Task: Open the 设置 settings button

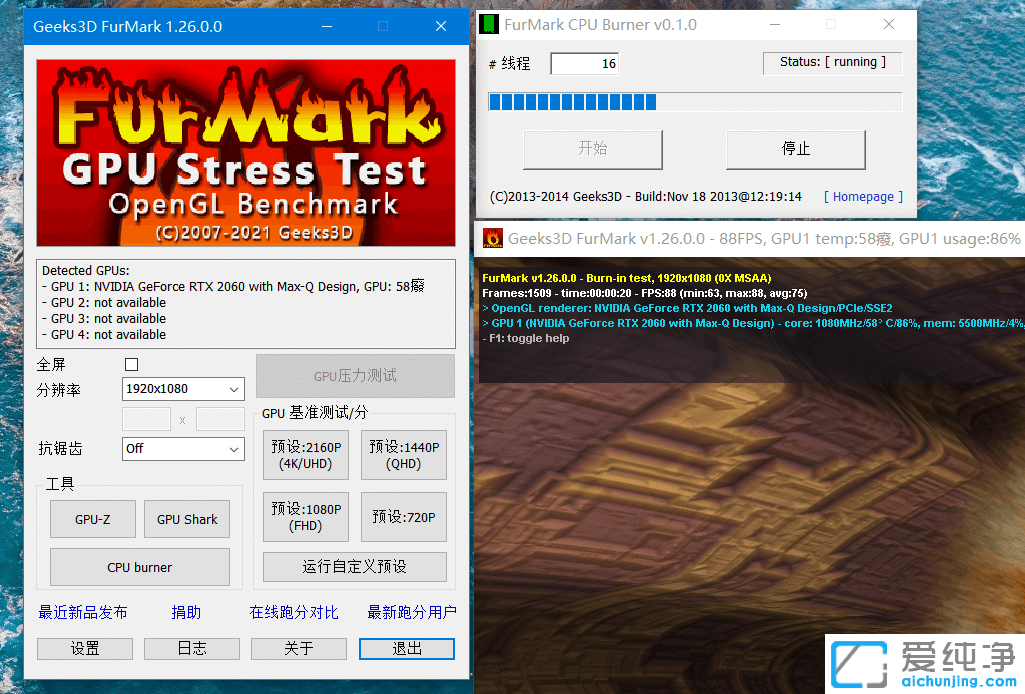Action: coord(85,648)
